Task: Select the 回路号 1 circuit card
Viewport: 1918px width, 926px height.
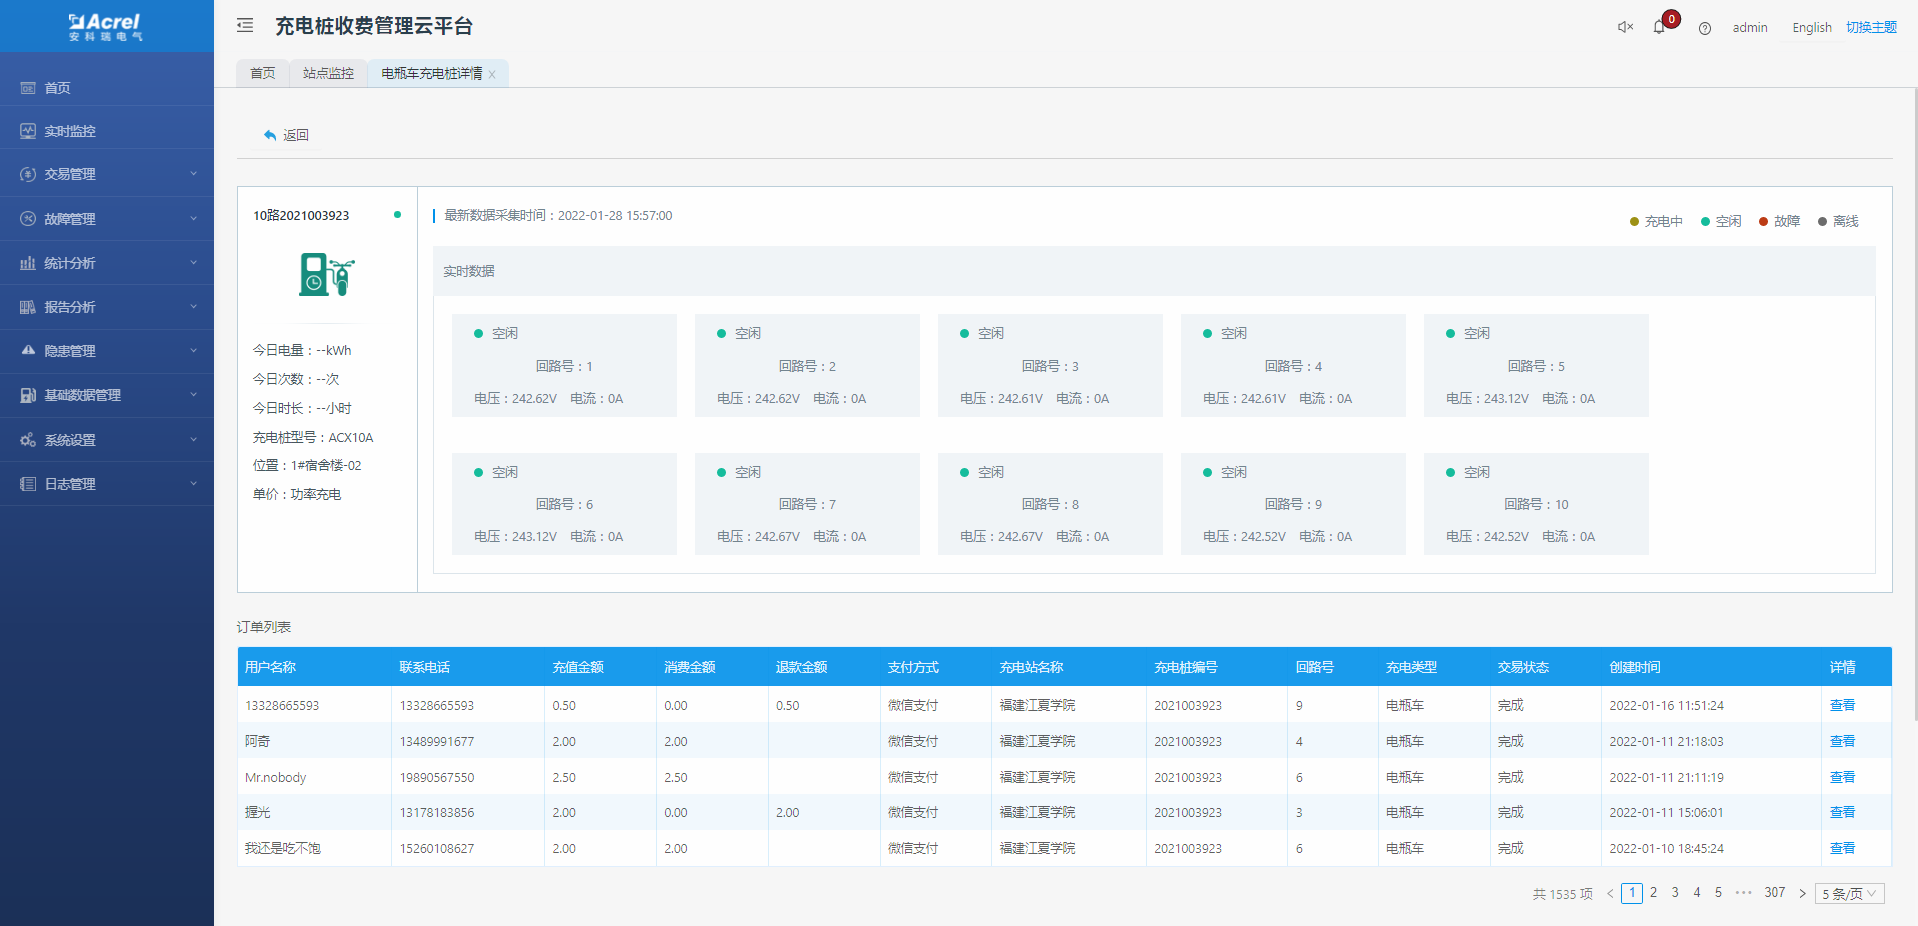Action: click(564, 365)
